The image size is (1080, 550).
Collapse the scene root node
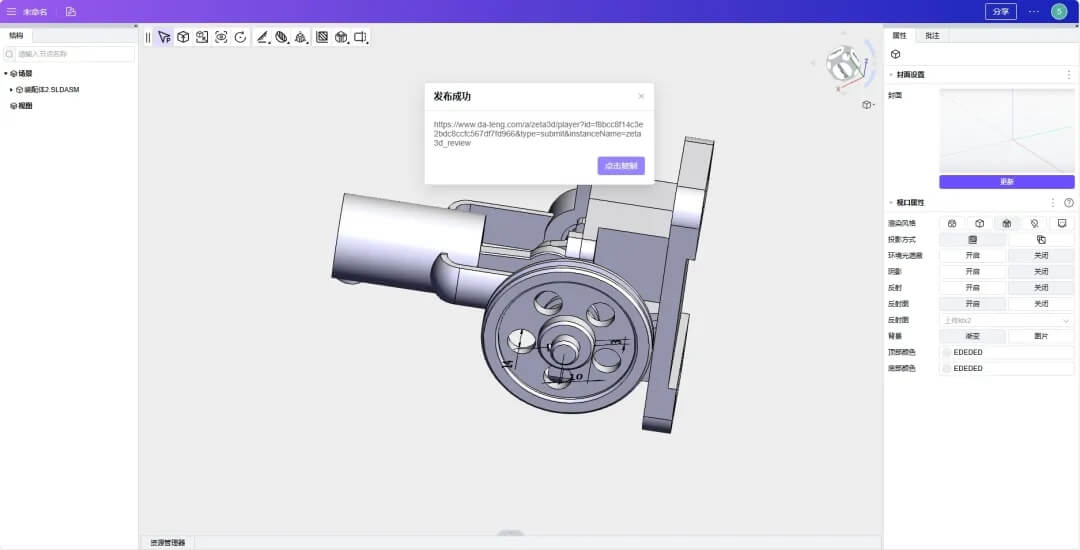pos(6,73)
